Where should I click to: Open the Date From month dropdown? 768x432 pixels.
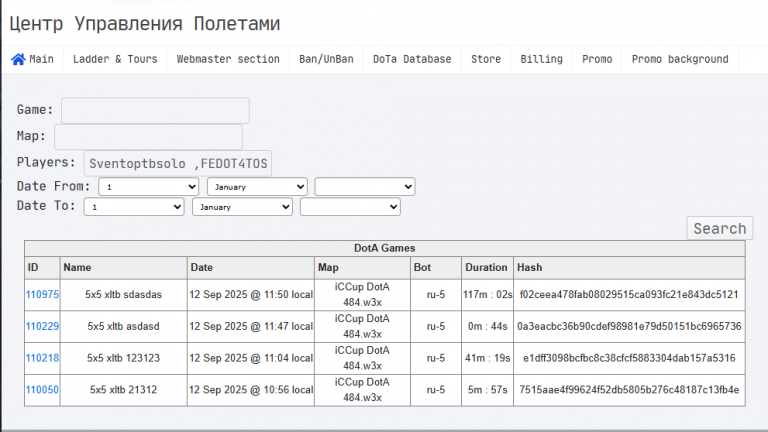257,187
